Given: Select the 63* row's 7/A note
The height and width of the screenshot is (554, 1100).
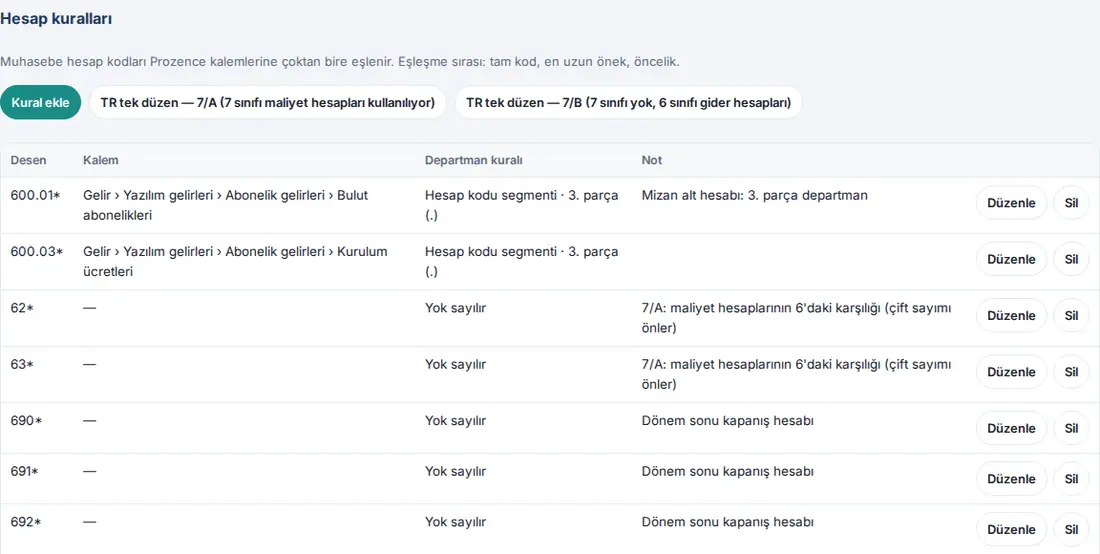Looking at the screenshot, I should coord(796,374).
